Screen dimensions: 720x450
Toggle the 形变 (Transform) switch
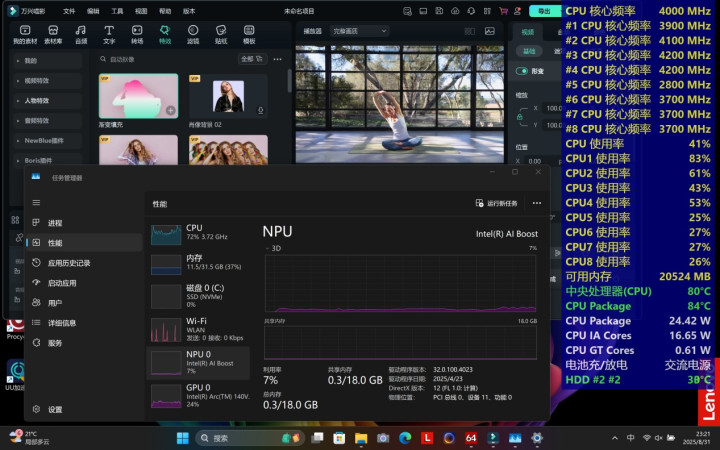[x=522, y=71]
